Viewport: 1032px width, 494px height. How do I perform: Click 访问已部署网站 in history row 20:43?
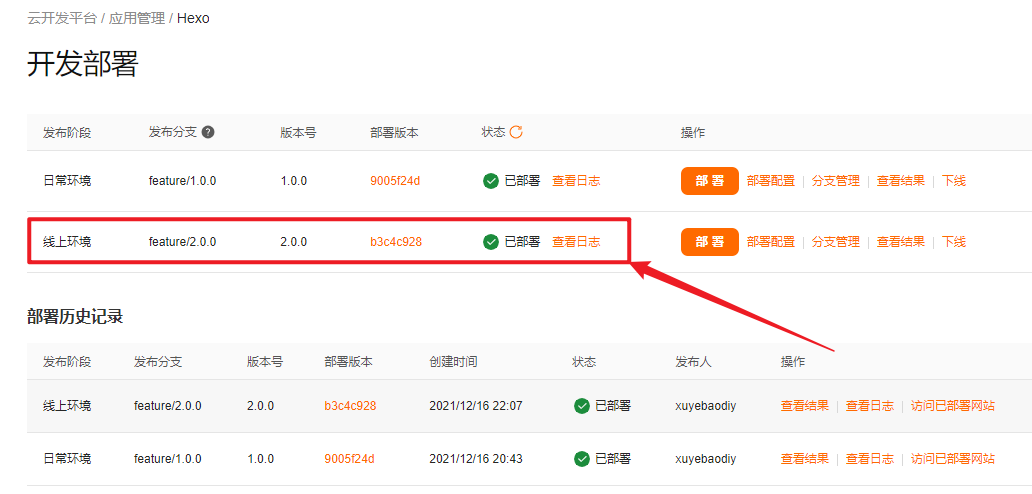point(952,458)
